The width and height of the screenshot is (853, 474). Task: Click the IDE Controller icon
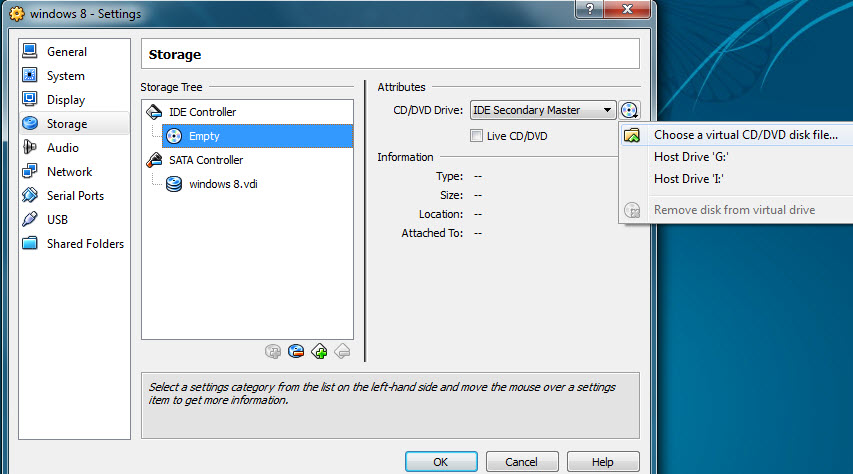154,112
